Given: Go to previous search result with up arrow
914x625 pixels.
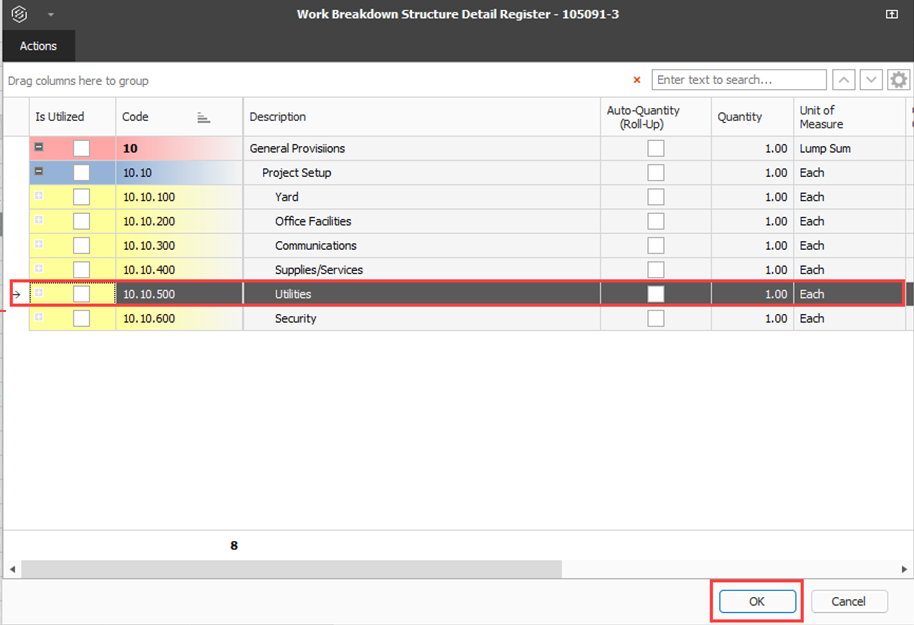Looking at the screenshot, I should tap(845, 80).
